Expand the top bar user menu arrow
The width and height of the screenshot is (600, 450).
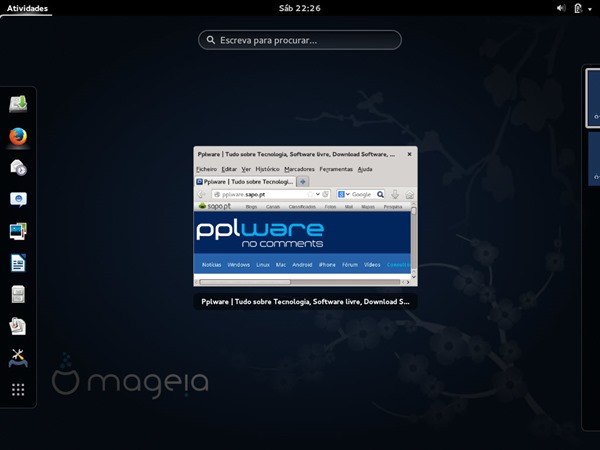pos(590,9)
